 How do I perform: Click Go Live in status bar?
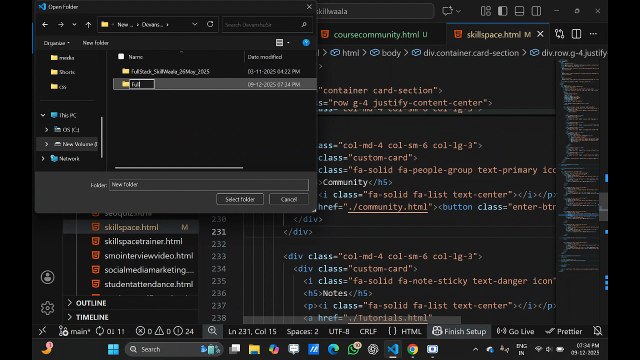tap(515, 331)
